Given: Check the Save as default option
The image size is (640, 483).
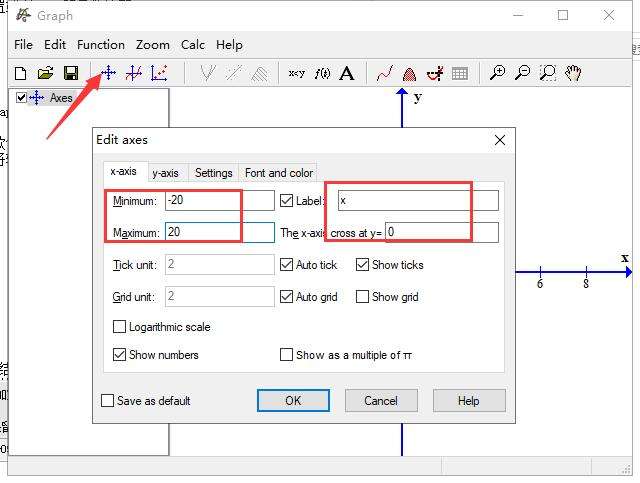Looking at the screenshot, I should (108, 401).
